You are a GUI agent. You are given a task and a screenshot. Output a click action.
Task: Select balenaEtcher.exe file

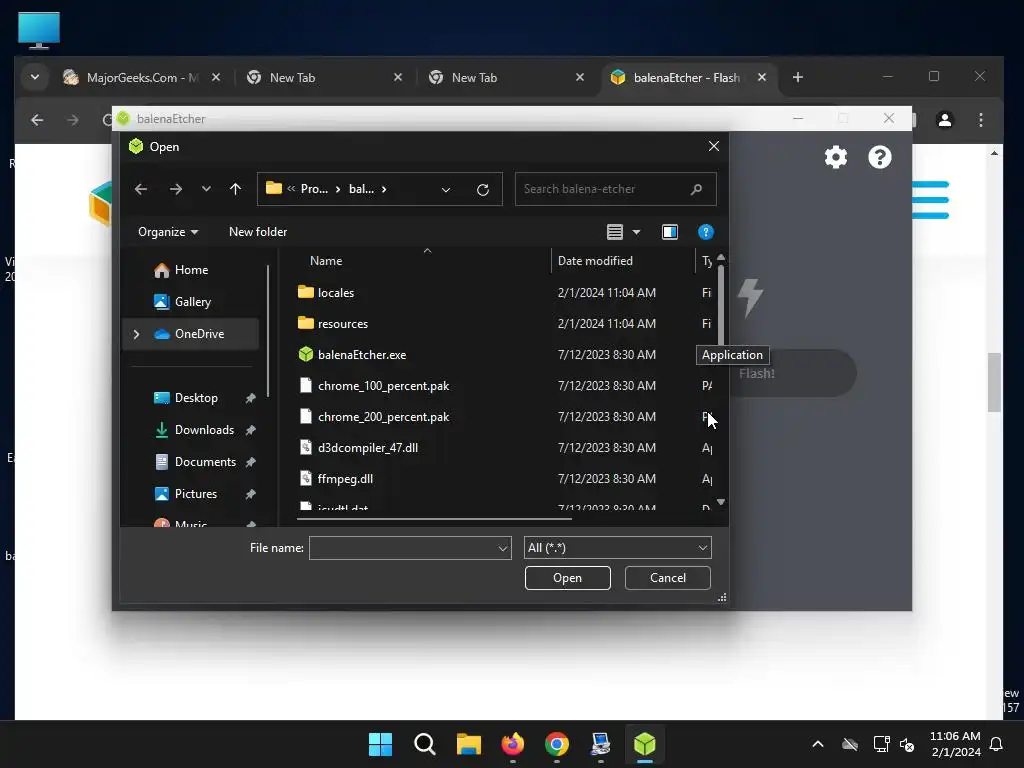tap(361, 355)
